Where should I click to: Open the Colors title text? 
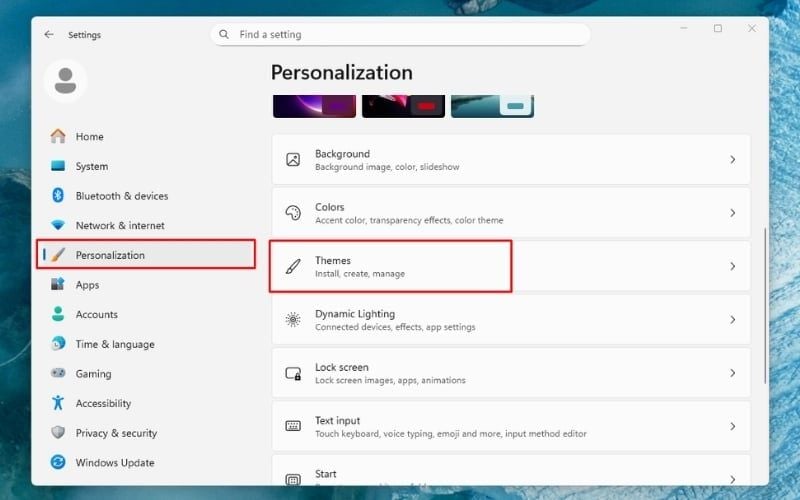(x=330, y=207)
